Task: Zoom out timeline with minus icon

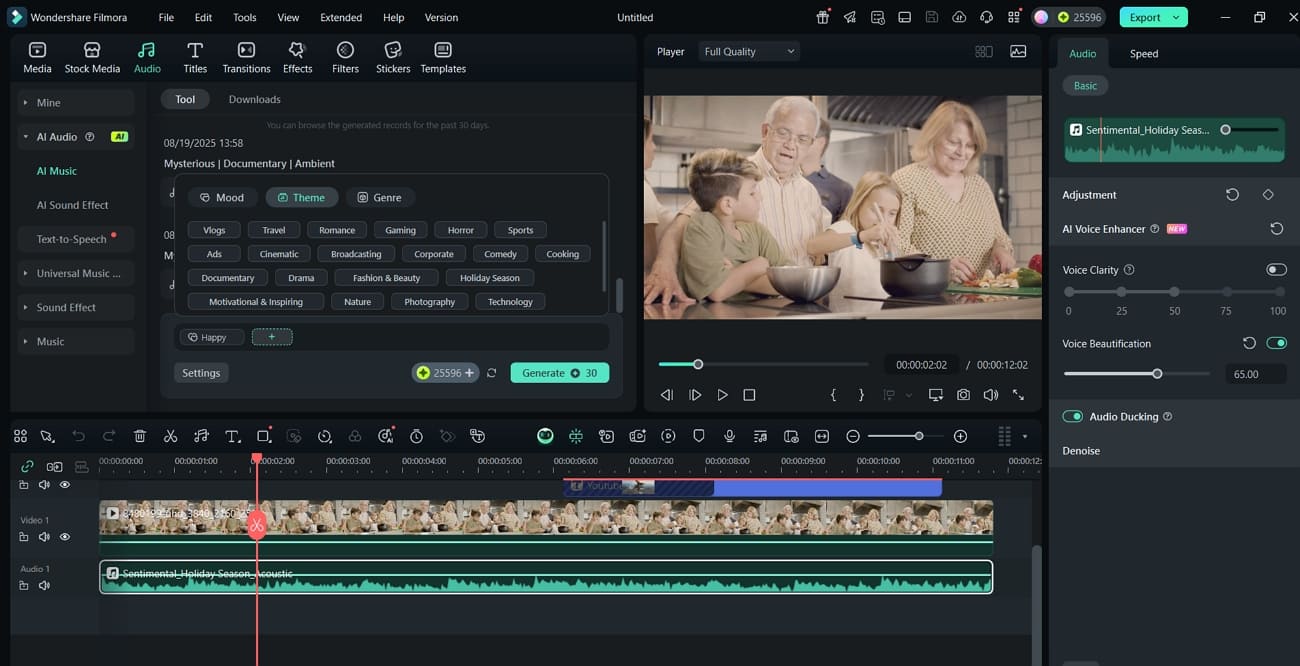Action: click(853, 436)
